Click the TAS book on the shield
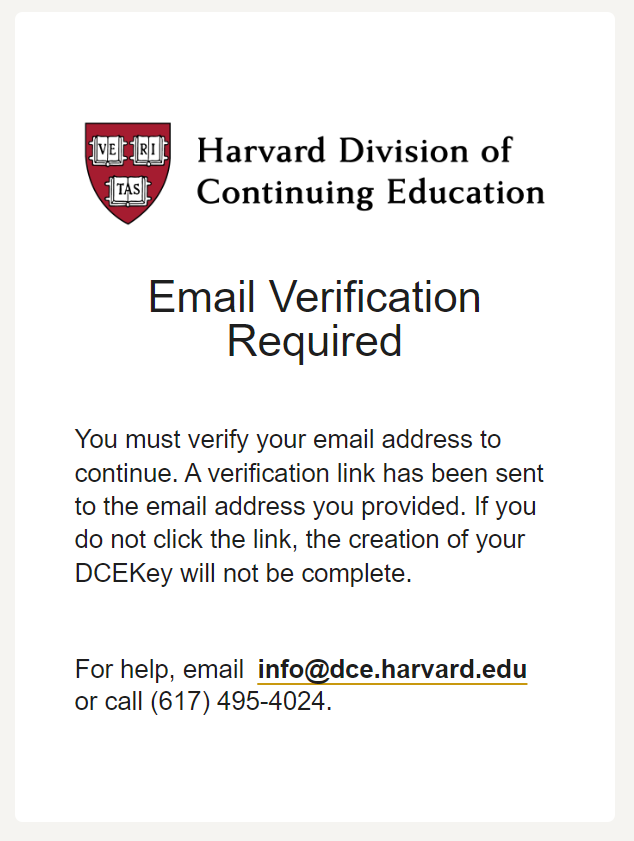Viewport: 634px width, 841px height. pos(128,188)
